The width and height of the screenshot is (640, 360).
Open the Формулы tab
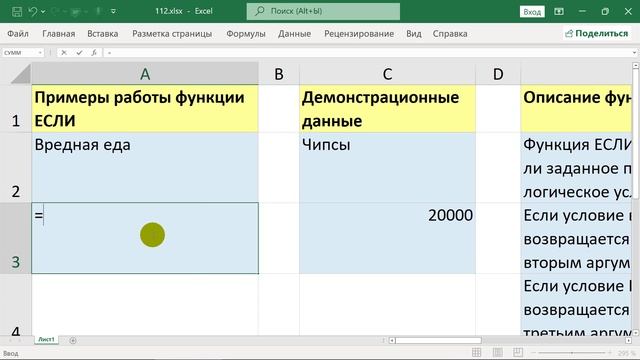click(246, 34)
